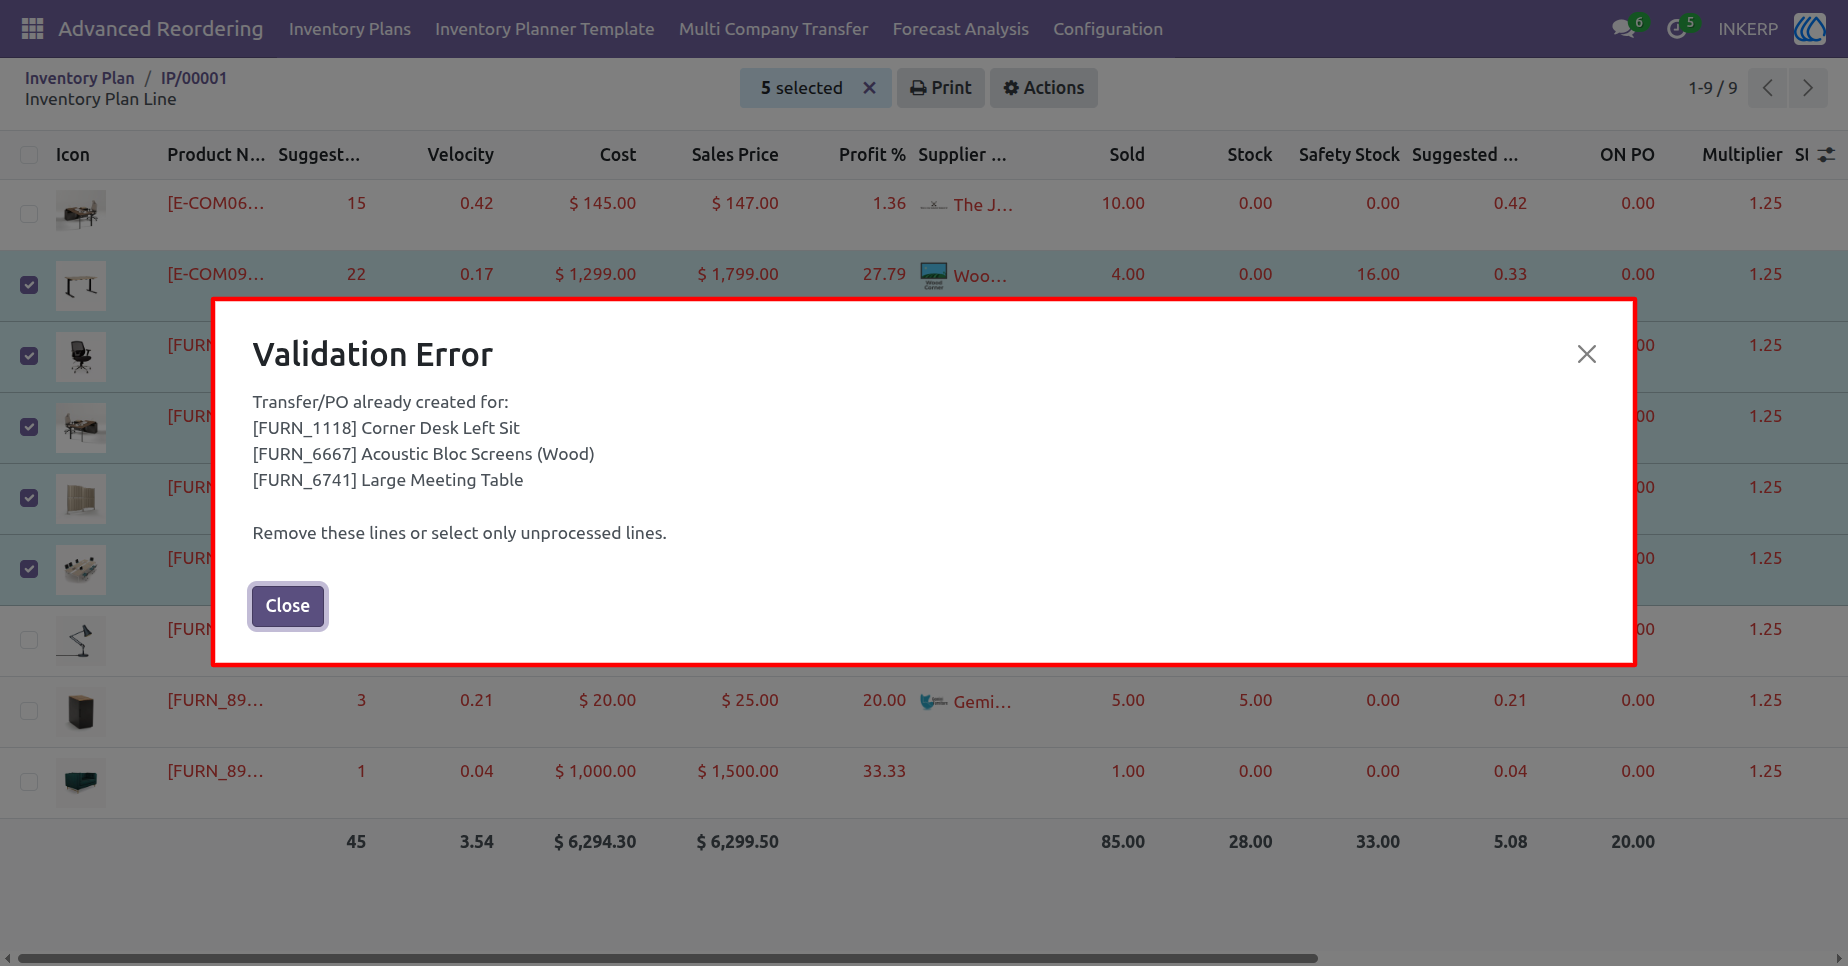1848x966 pixels.
Task: Go to Inventory Plan breadcrumb
Action: tap(79, 78)
